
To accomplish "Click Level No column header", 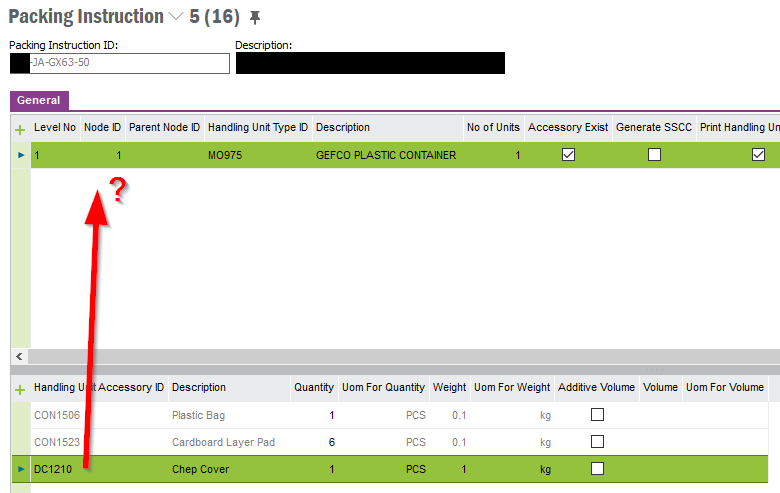I will [x=55, y=127].
